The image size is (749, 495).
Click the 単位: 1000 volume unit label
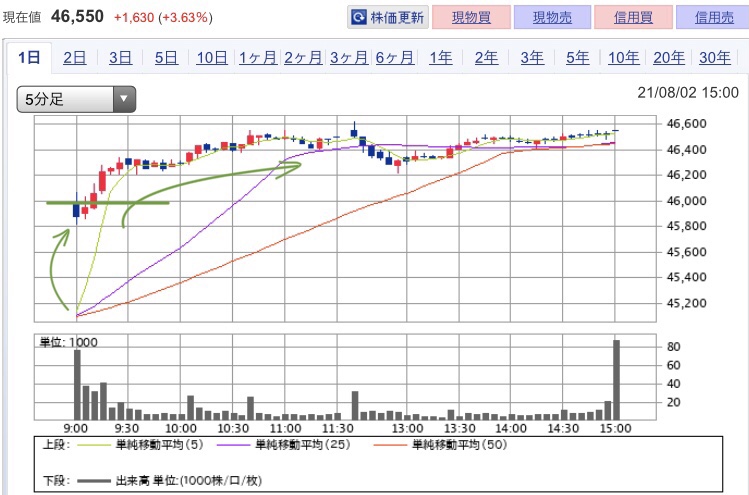coord(68,342)
